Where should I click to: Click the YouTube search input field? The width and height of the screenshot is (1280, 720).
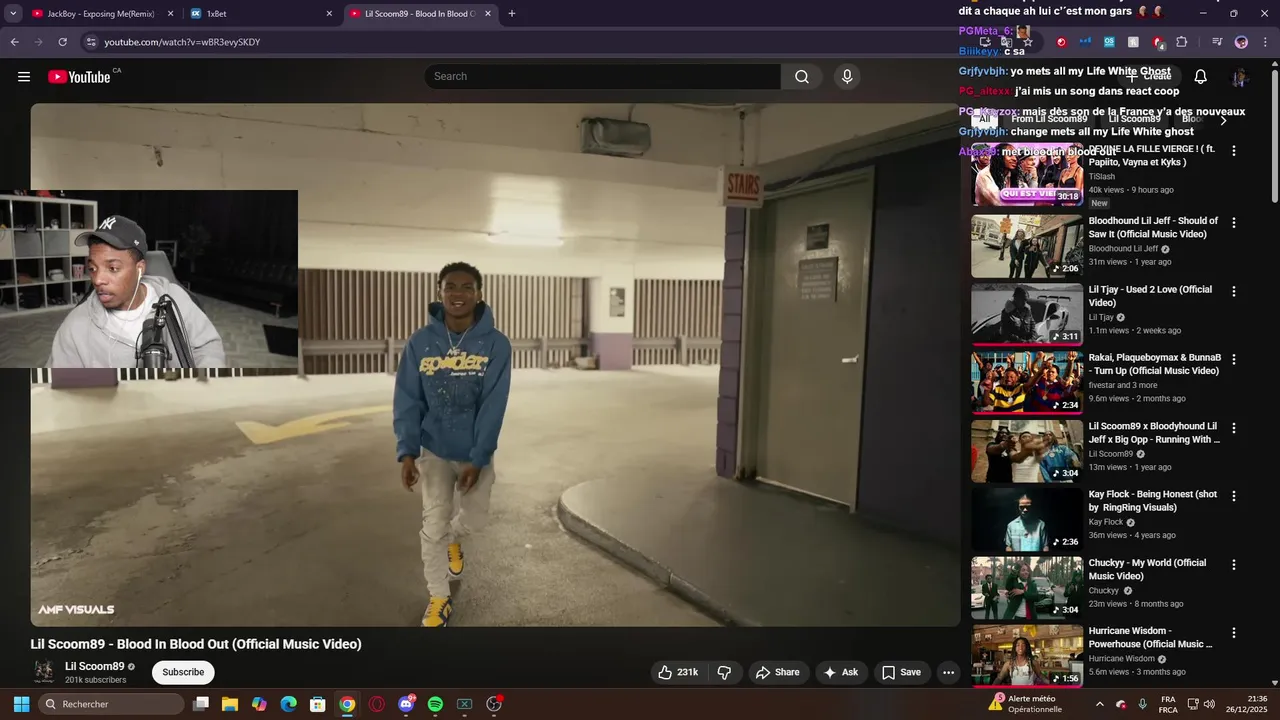tap(602, 77)
